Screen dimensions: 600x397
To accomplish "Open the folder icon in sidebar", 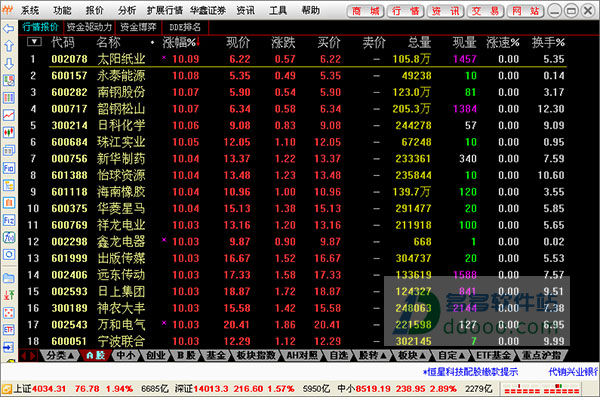I will [8, 278].
